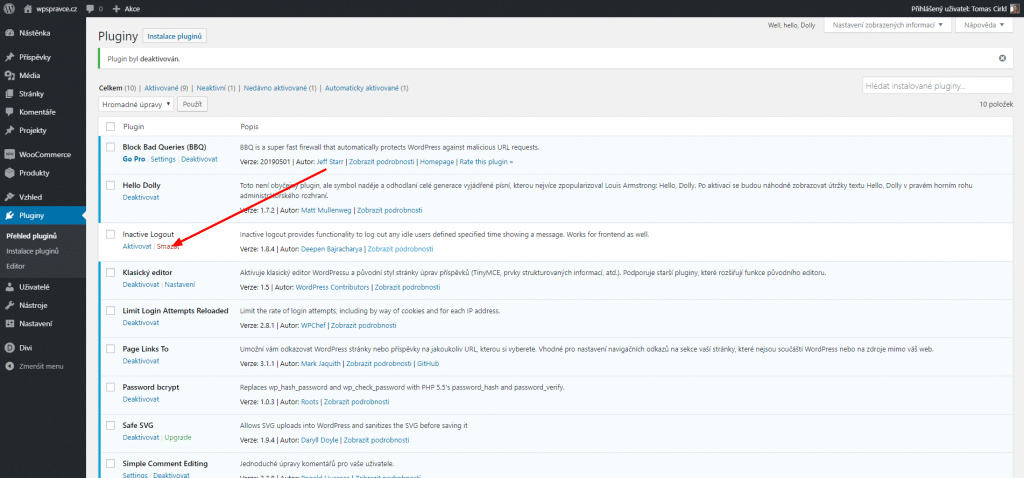Viewport: 1024px width, 478px height.
Task: Show details for Inactive Logout plugin
Action: click(400, 249)
